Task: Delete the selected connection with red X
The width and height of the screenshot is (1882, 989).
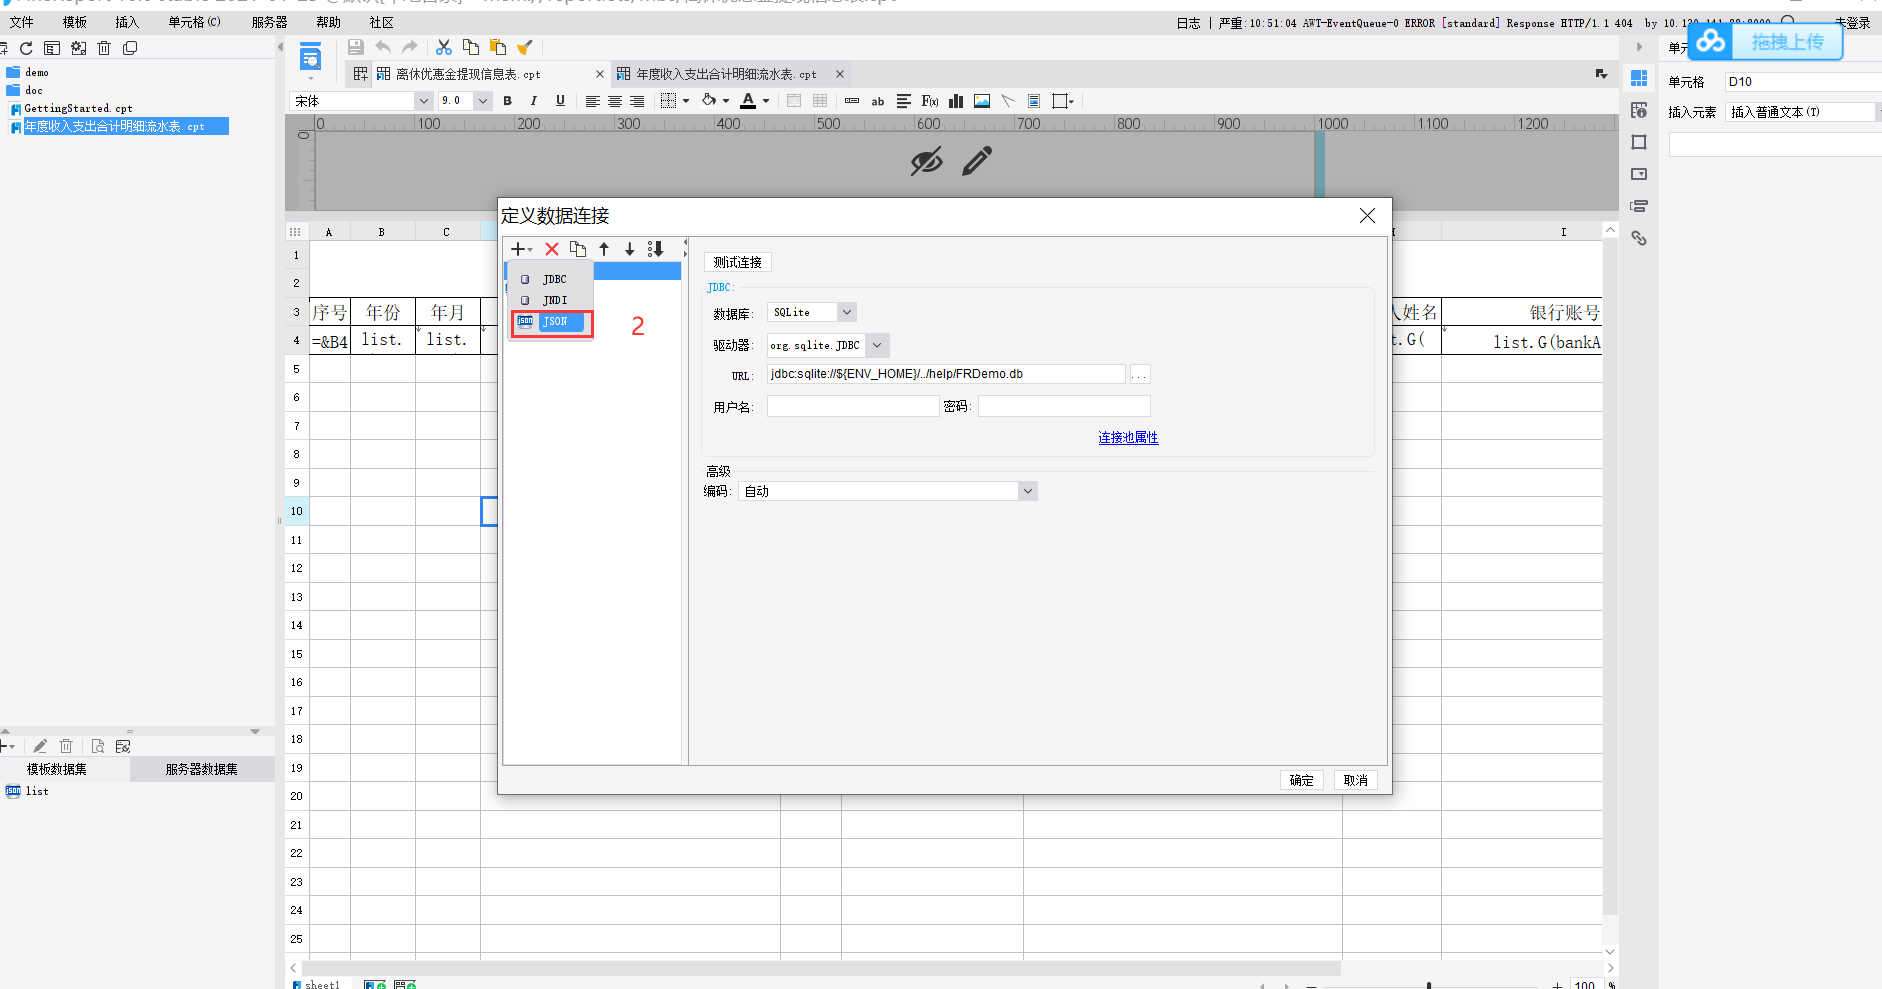Action: (x=552, y=249)
